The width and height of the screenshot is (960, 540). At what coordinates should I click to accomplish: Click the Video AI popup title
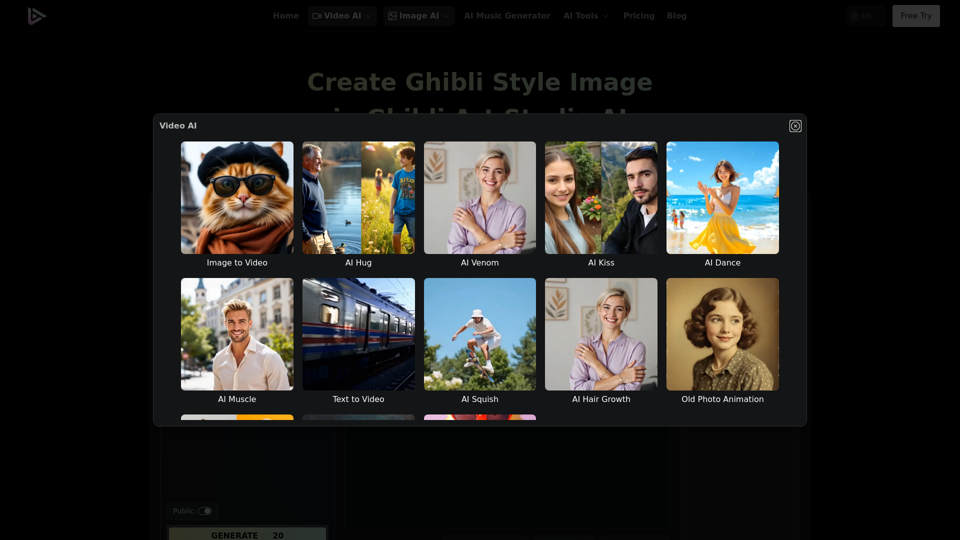point(178,126)
